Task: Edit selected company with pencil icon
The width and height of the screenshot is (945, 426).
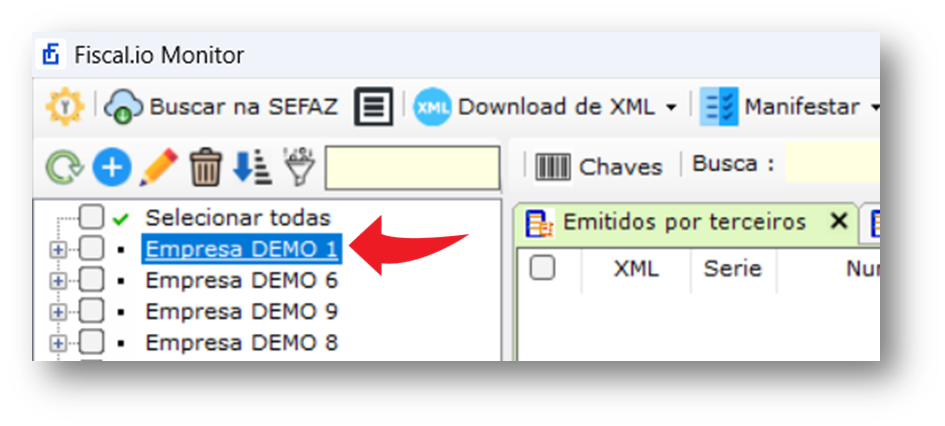Action: click(x=158, y=167)
